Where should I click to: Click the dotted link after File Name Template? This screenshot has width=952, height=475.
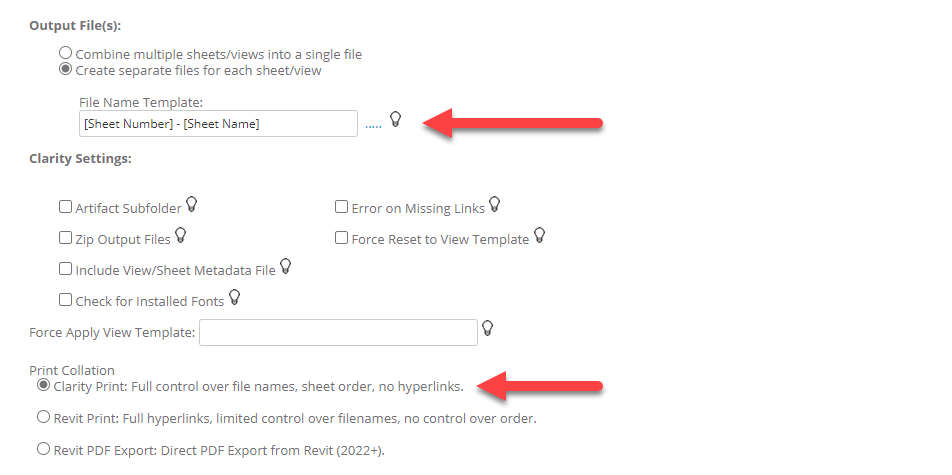click(373, 125)
